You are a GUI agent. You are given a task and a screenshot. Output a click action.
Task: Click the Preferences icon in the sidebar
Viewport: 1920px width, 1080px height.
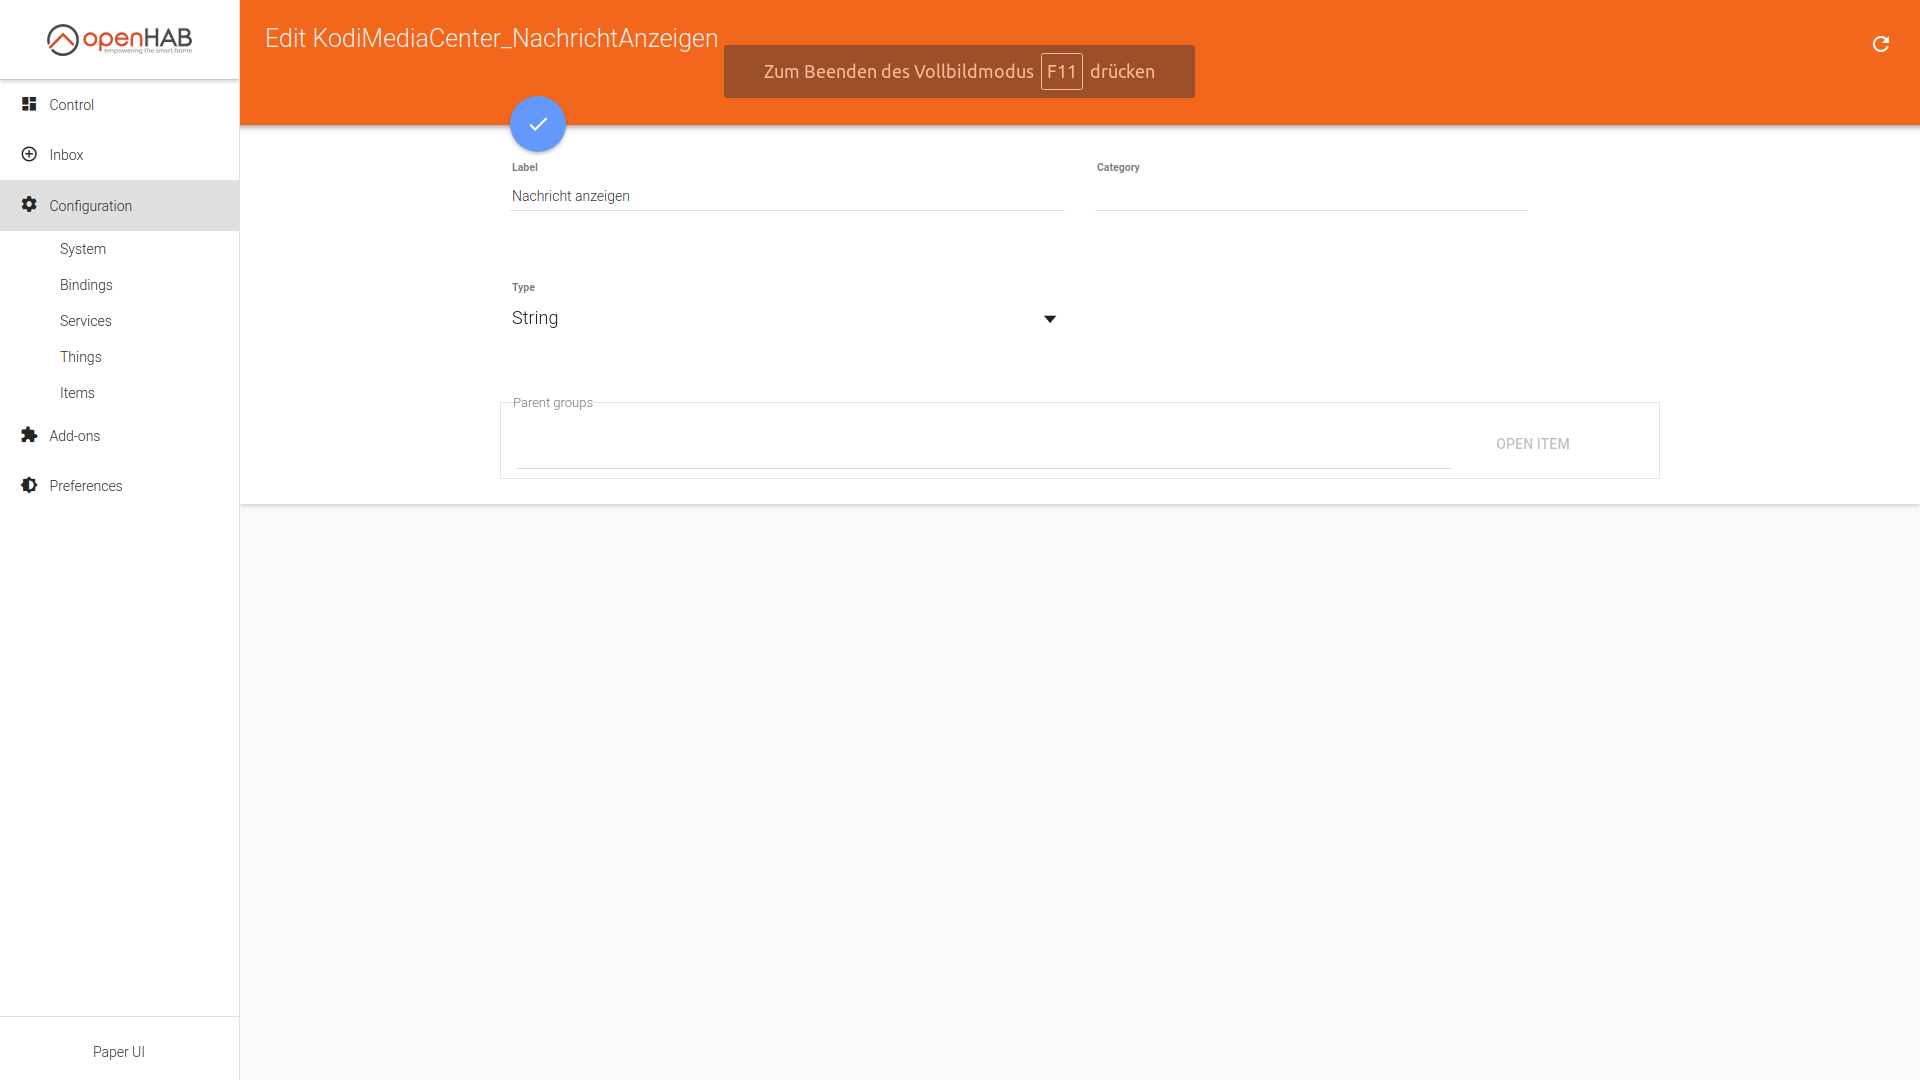pyautogui.click(x=29, y=485)
